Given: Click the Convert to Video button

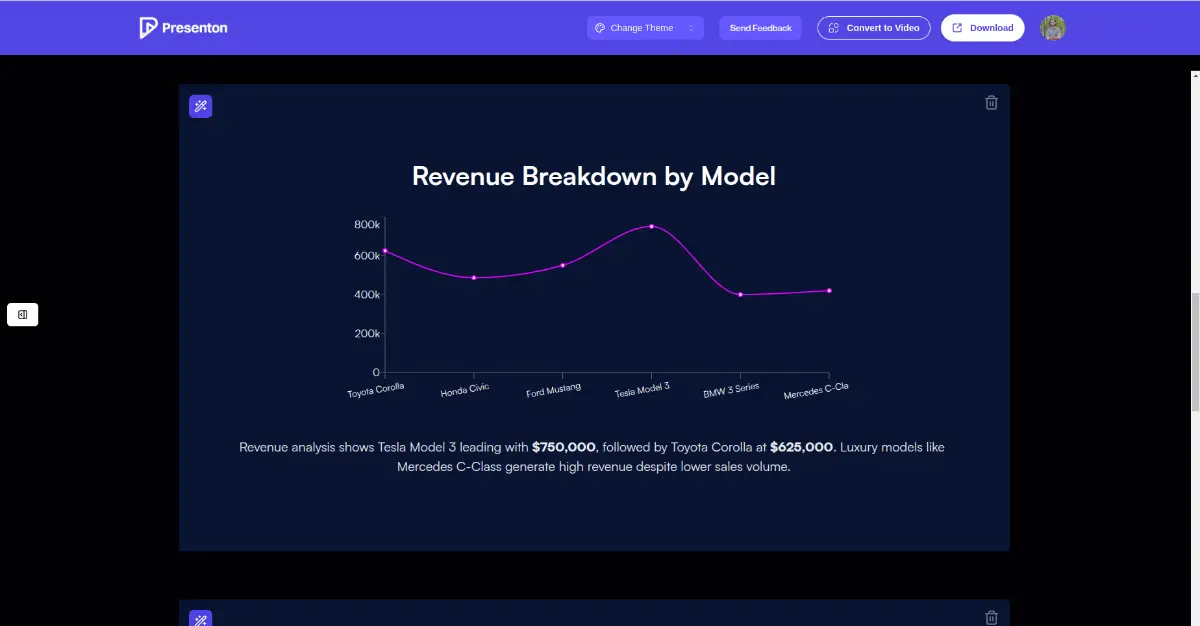Looking at the screenshot, I should 874,28.
